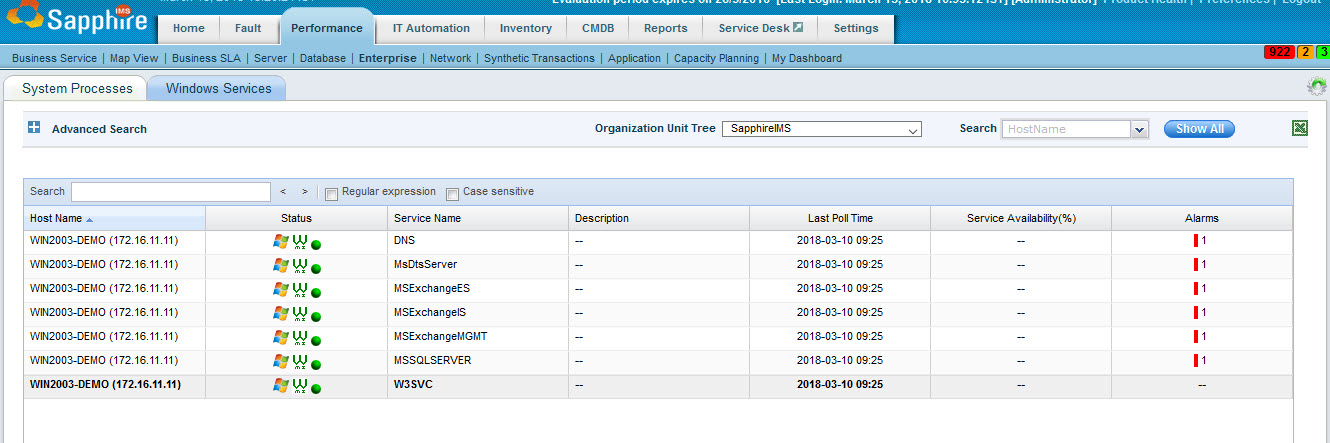Expand Advanced Search with the plus icon
The height and width of the screenshot is (443, 1330).
pyautogui.click(x=34, y=127)
